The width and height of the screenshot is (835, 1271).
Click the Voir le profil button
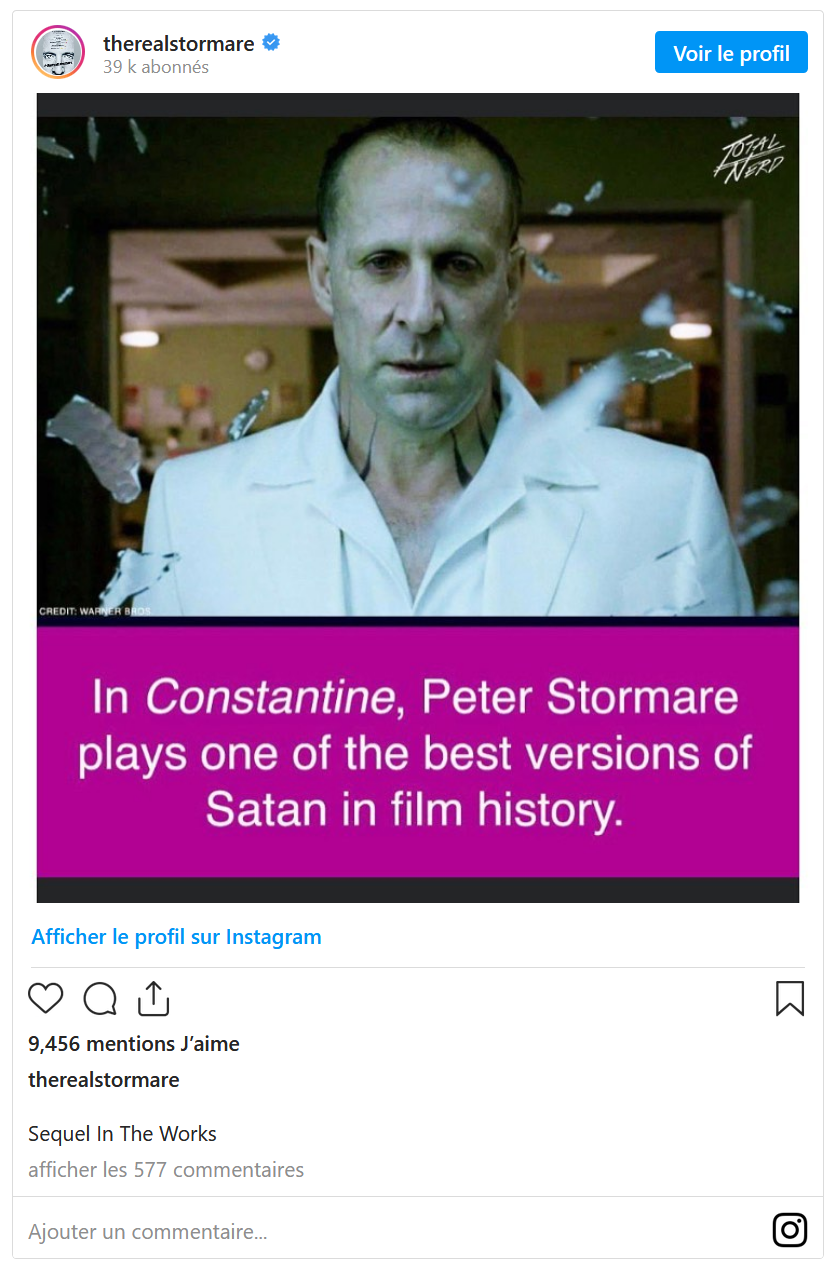pos(731,53)
